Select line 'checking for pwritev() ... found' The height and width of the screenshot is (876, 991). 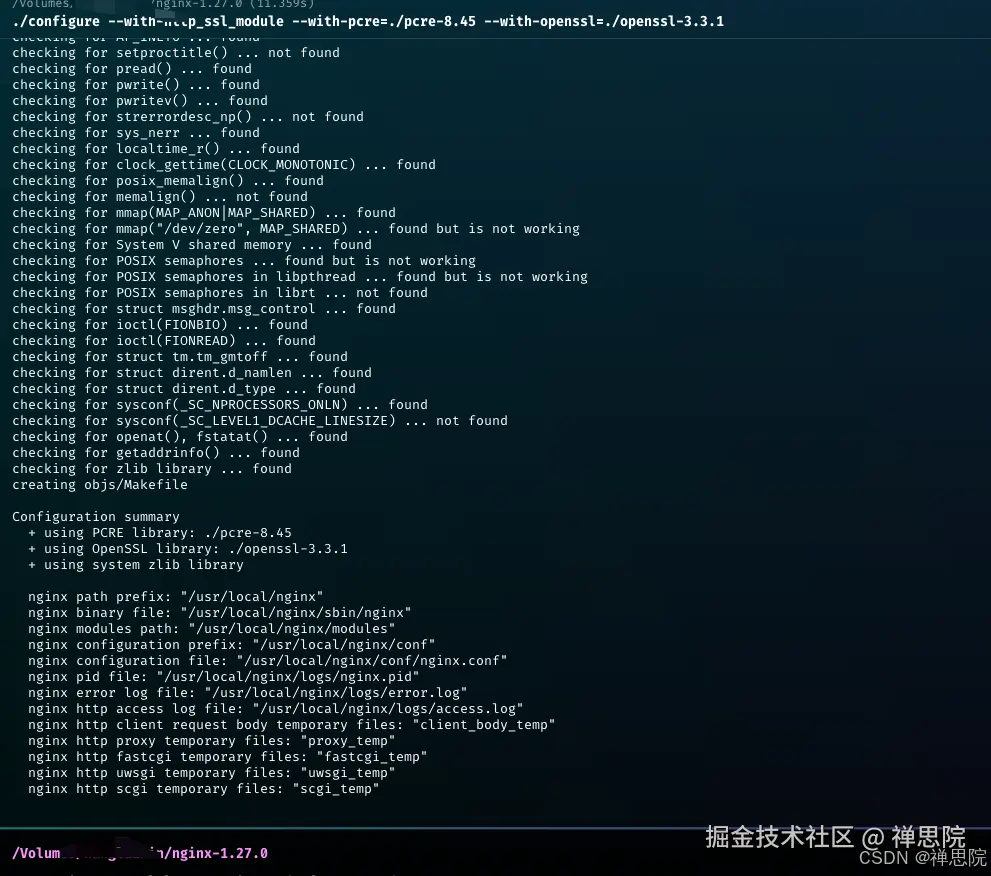pyautogui.click(x=140, y=100)
